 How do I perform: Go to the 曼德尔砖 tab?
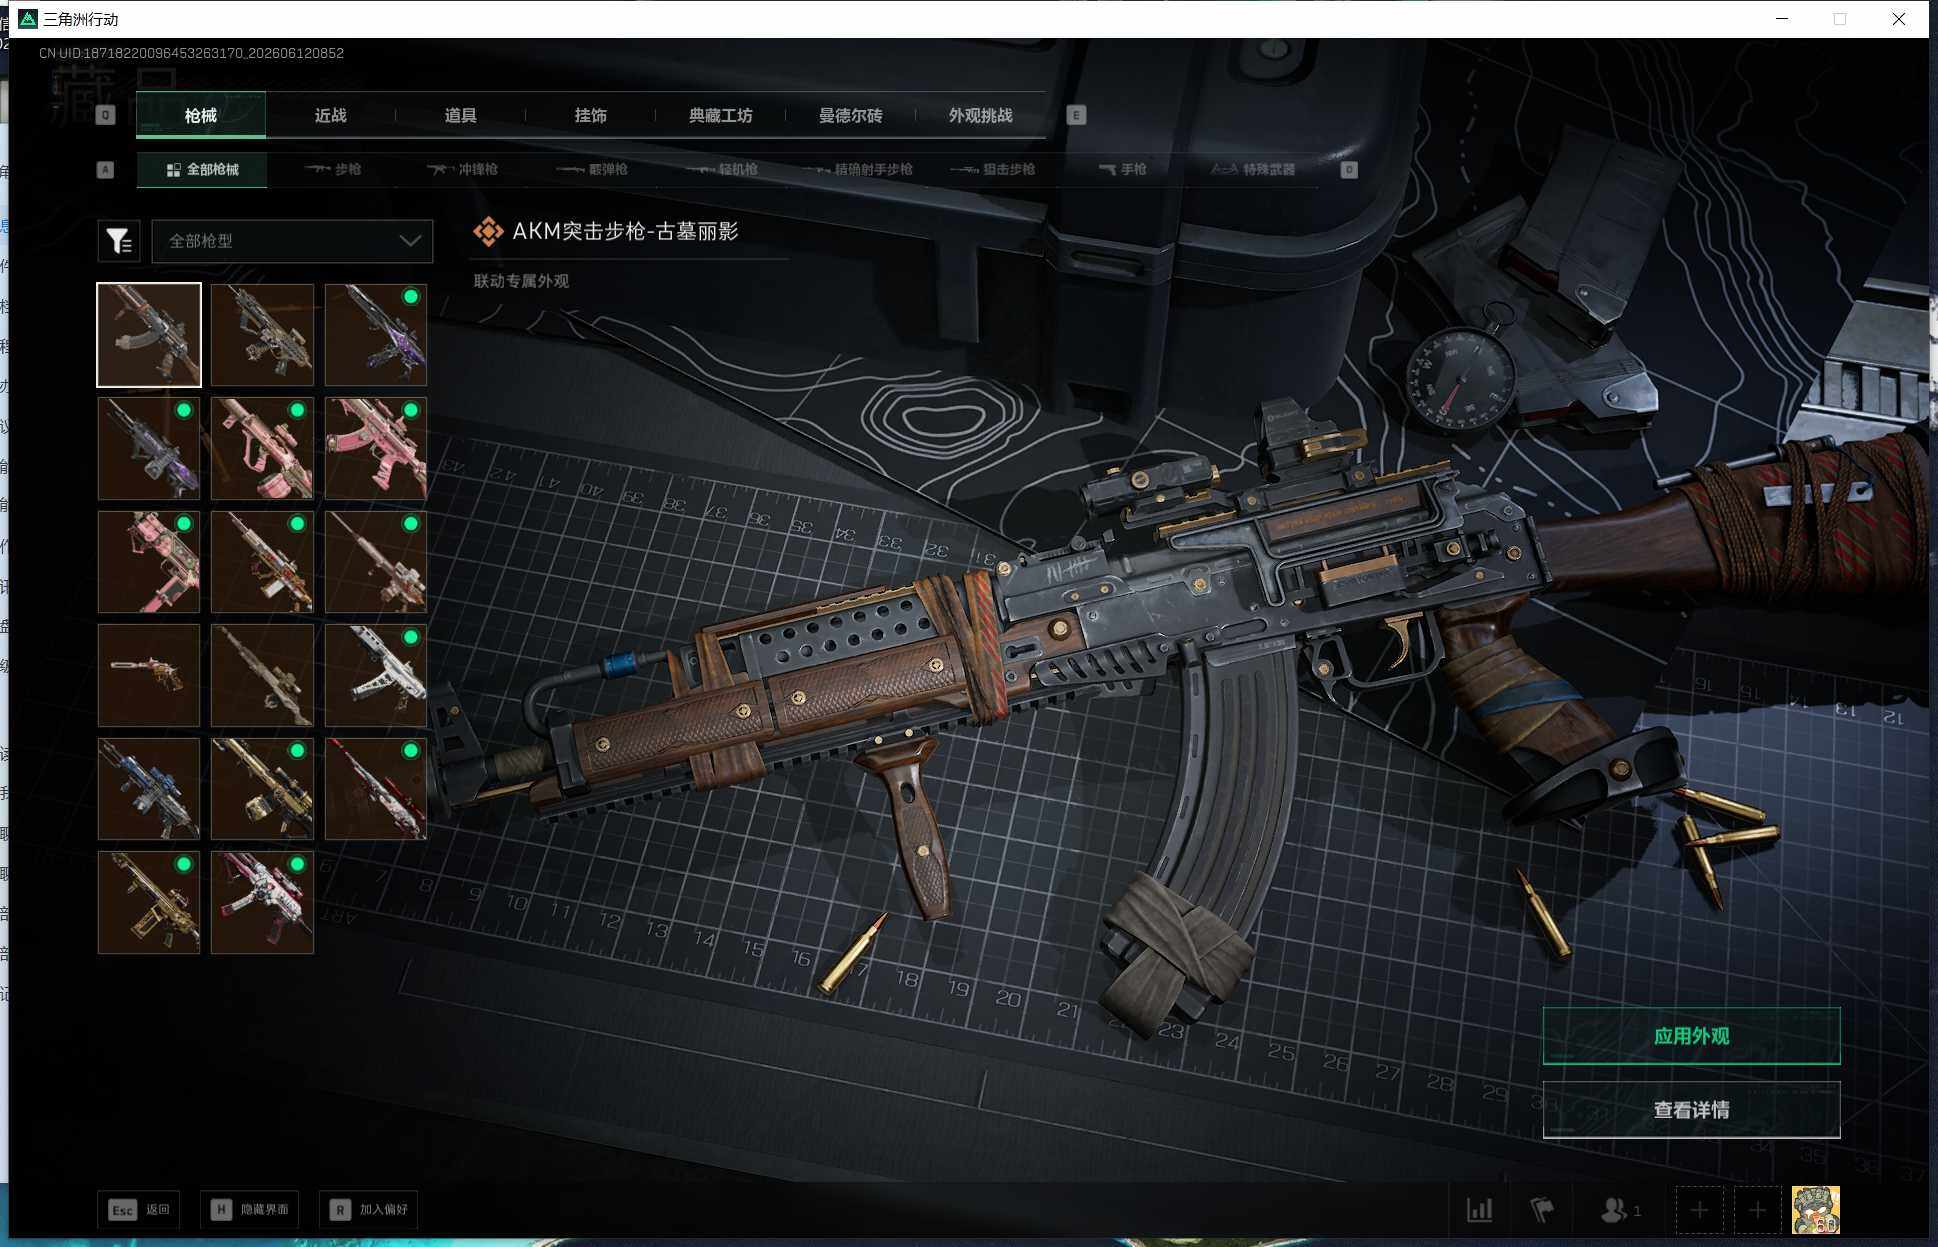tap(851, 115)
